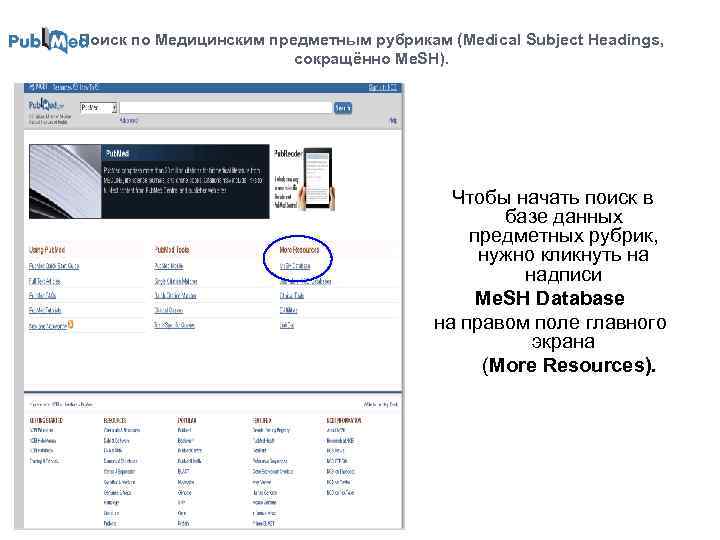Focus the PubMed search input field
The width and height of the screenshot is (720, 540).
click(225, 108)
